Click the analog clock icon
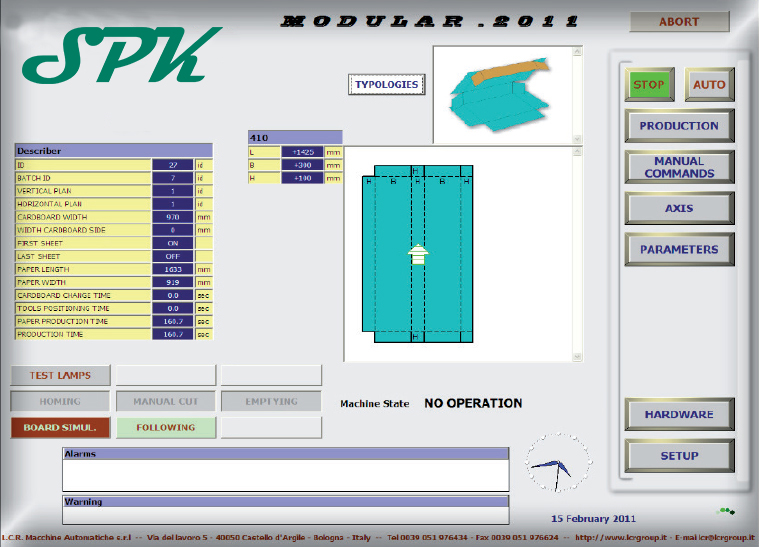 click(557, 464)
